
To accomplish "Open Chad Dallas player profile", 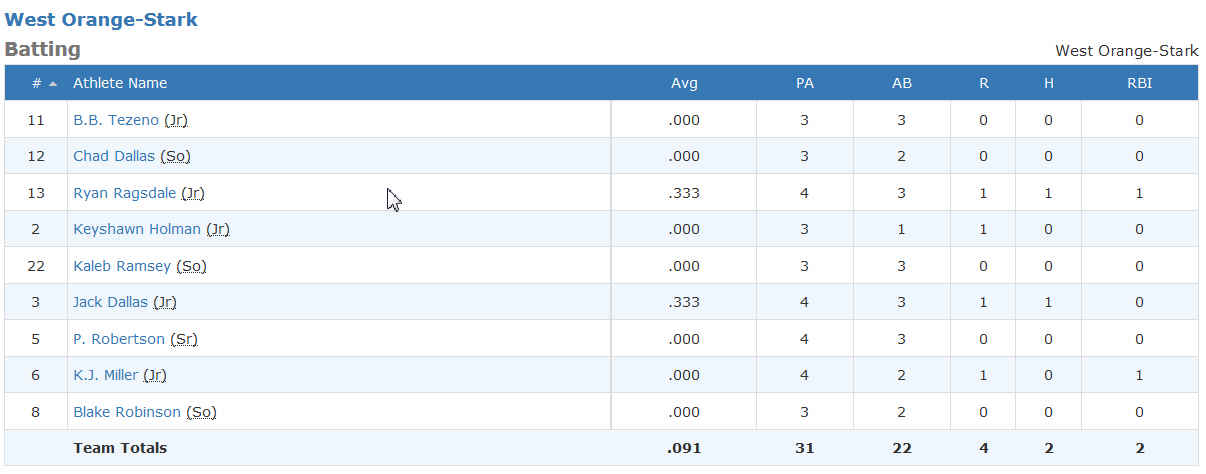I will [x=114, y=156].
